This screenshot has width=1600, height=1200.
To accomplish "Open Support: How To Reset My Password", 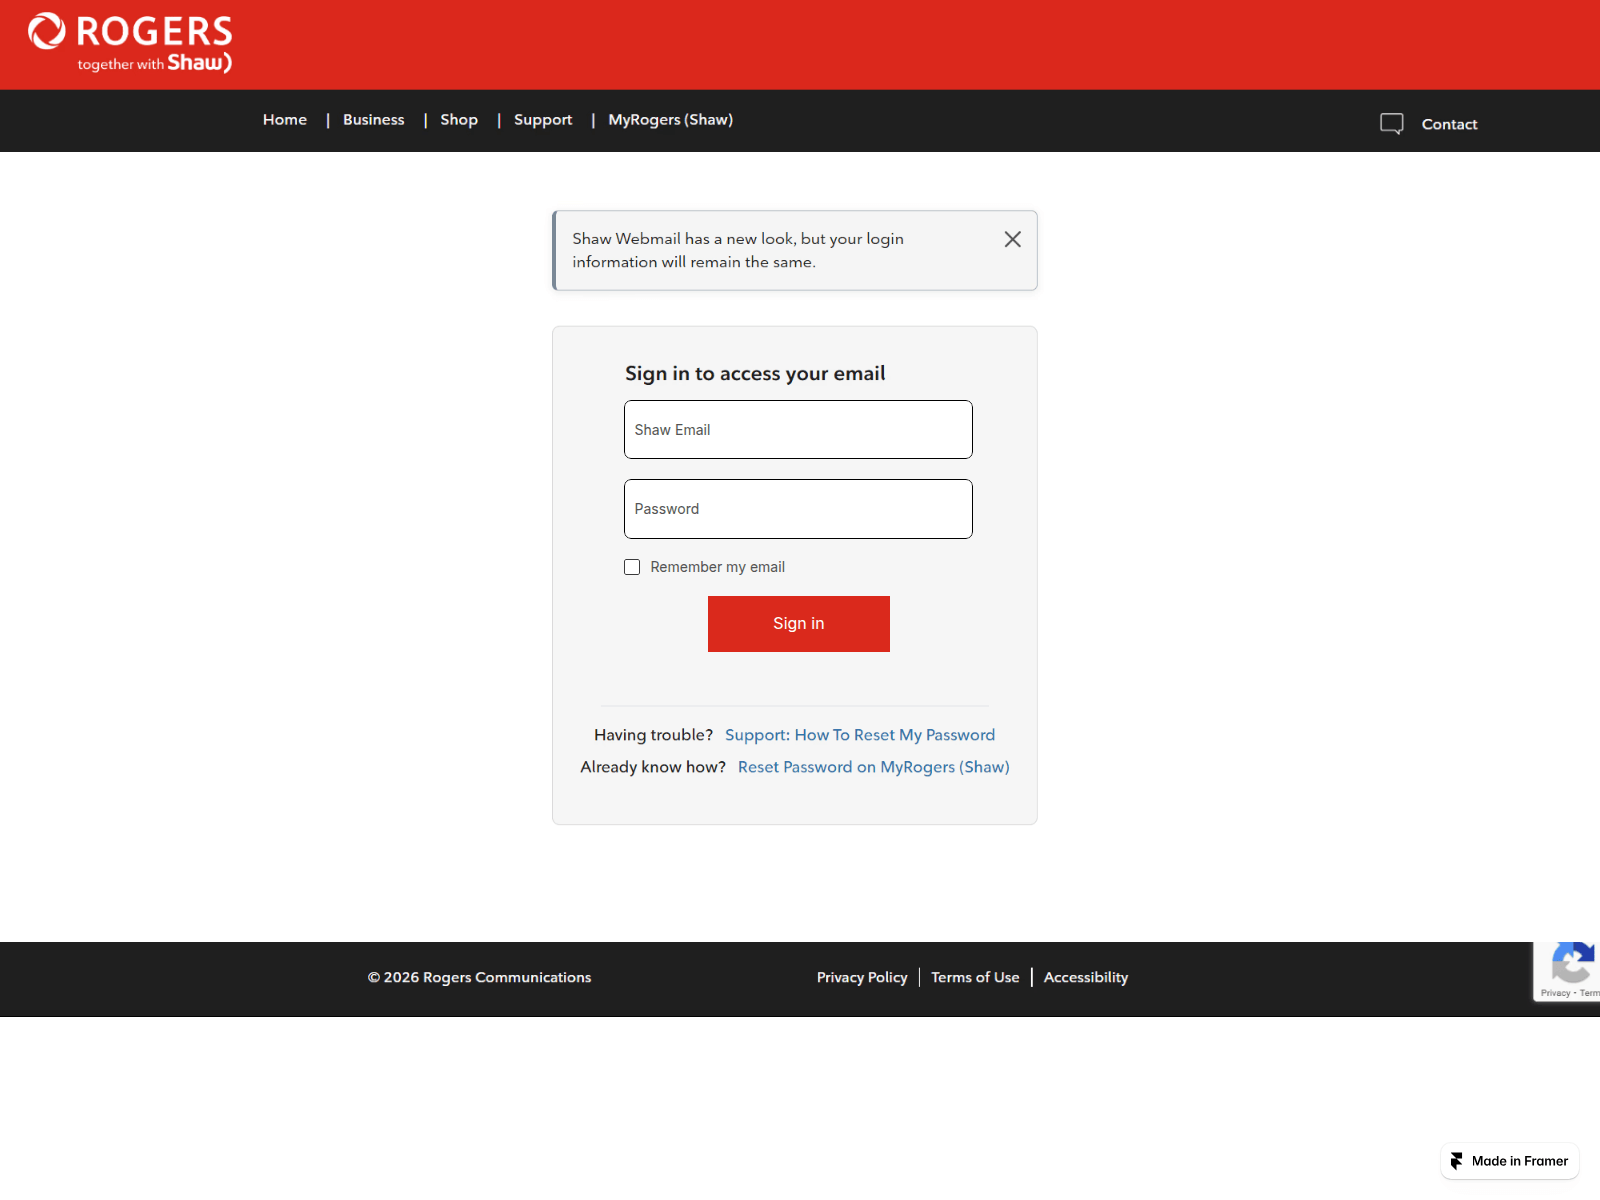I will click(x=860, y=735).
